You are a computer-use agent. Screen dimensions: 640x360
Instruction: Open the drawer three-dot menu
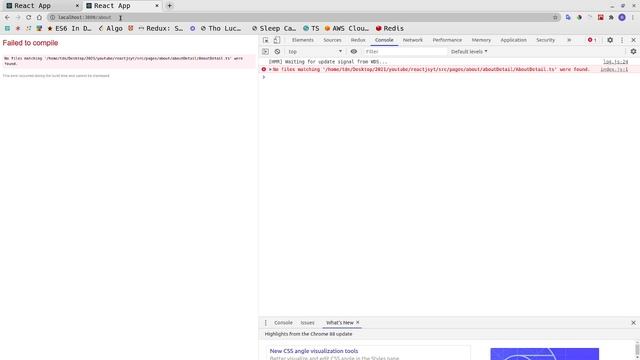pyautogui.click(x=265, y=322)
